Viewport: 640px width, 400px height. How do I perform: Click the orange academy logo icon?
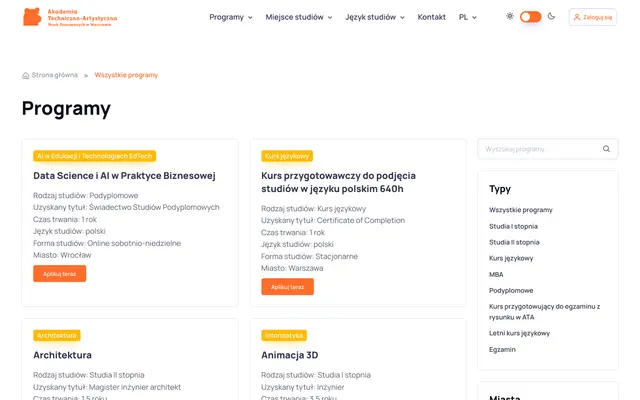click(x=32, y=17)
